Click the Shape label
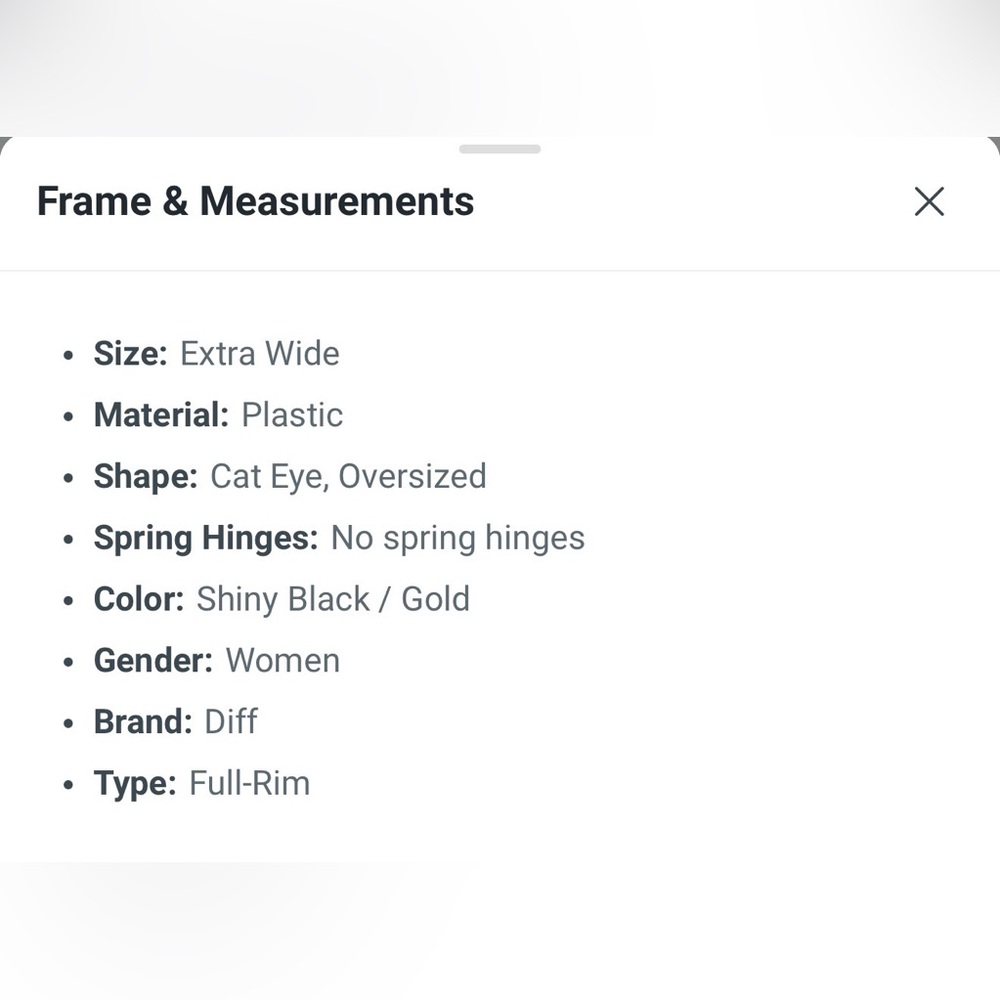The height and width of the screenshot is (1000, 1000). (145, 476)
